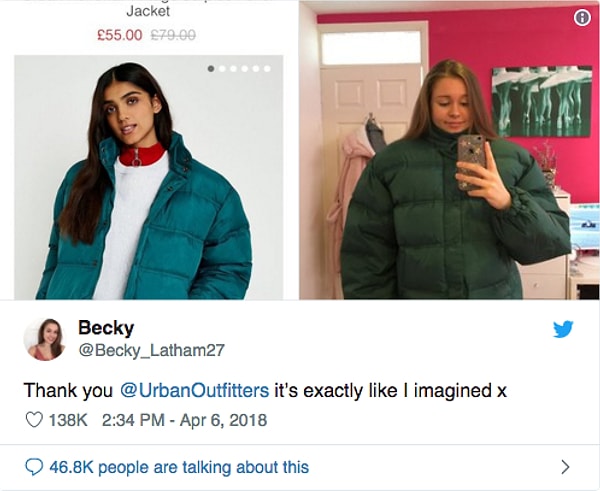The width and height of the screenshot is (600, 491).
Task: Click the @Becky_Latham27 handle
Action: tap(152, 350)
